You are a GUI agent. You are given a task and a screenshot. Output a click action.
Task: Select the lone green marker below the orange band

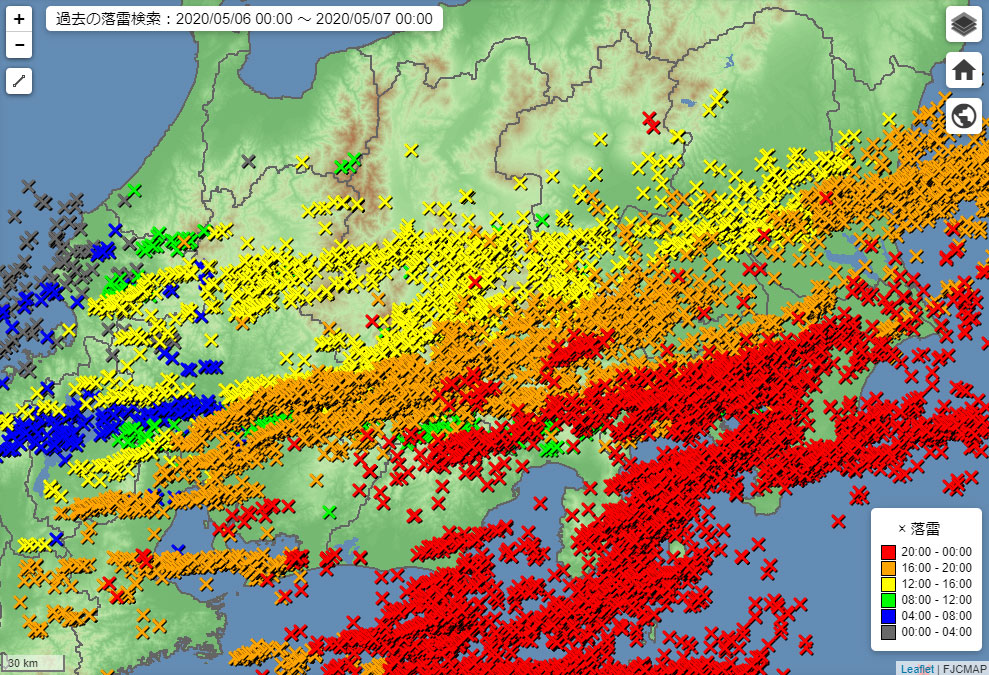pos(329,513)
